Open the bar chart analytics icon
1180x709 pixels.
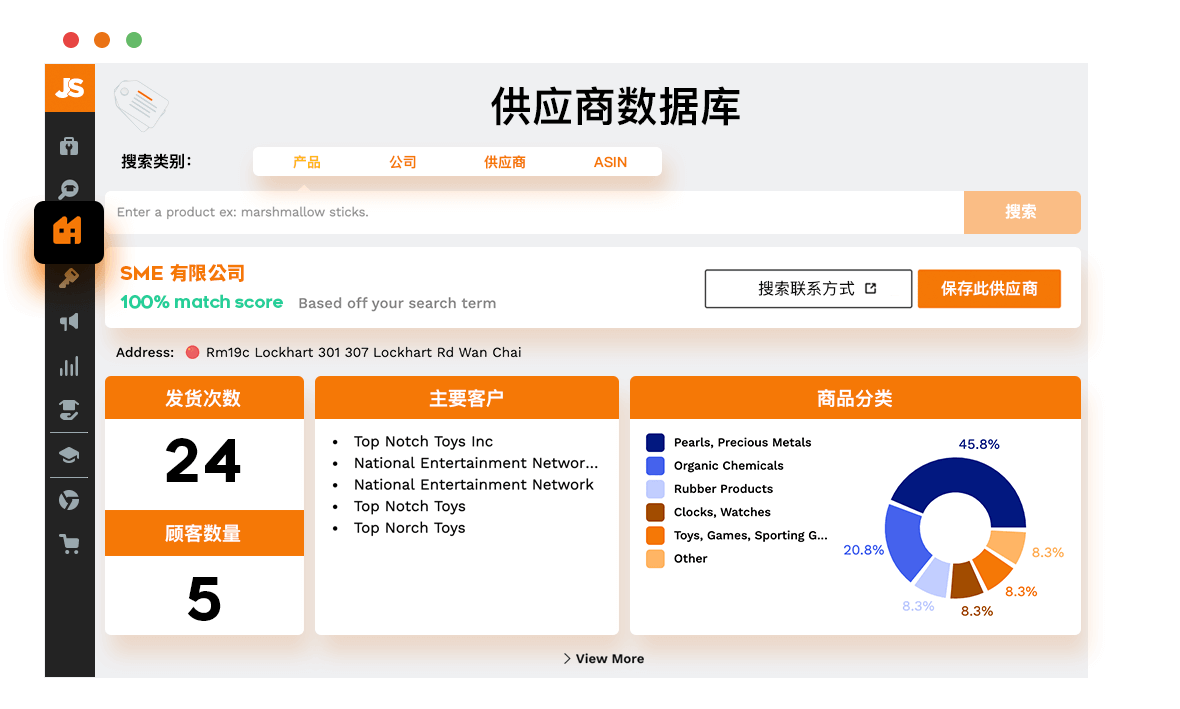(69, 367)
